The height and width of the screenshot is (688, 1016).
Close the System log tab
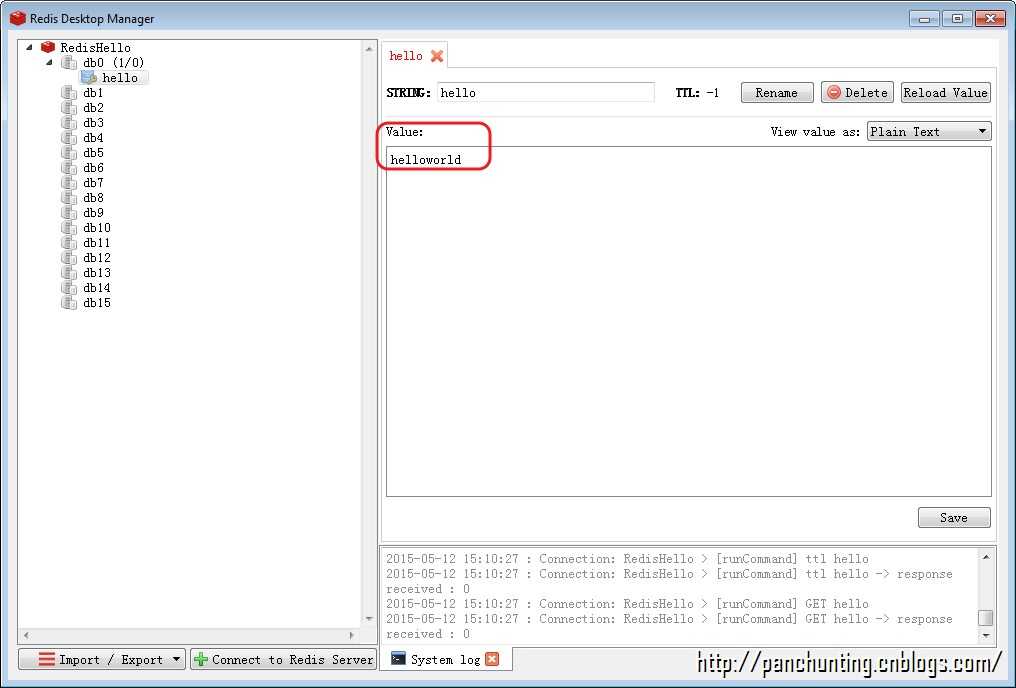(492, 659)
